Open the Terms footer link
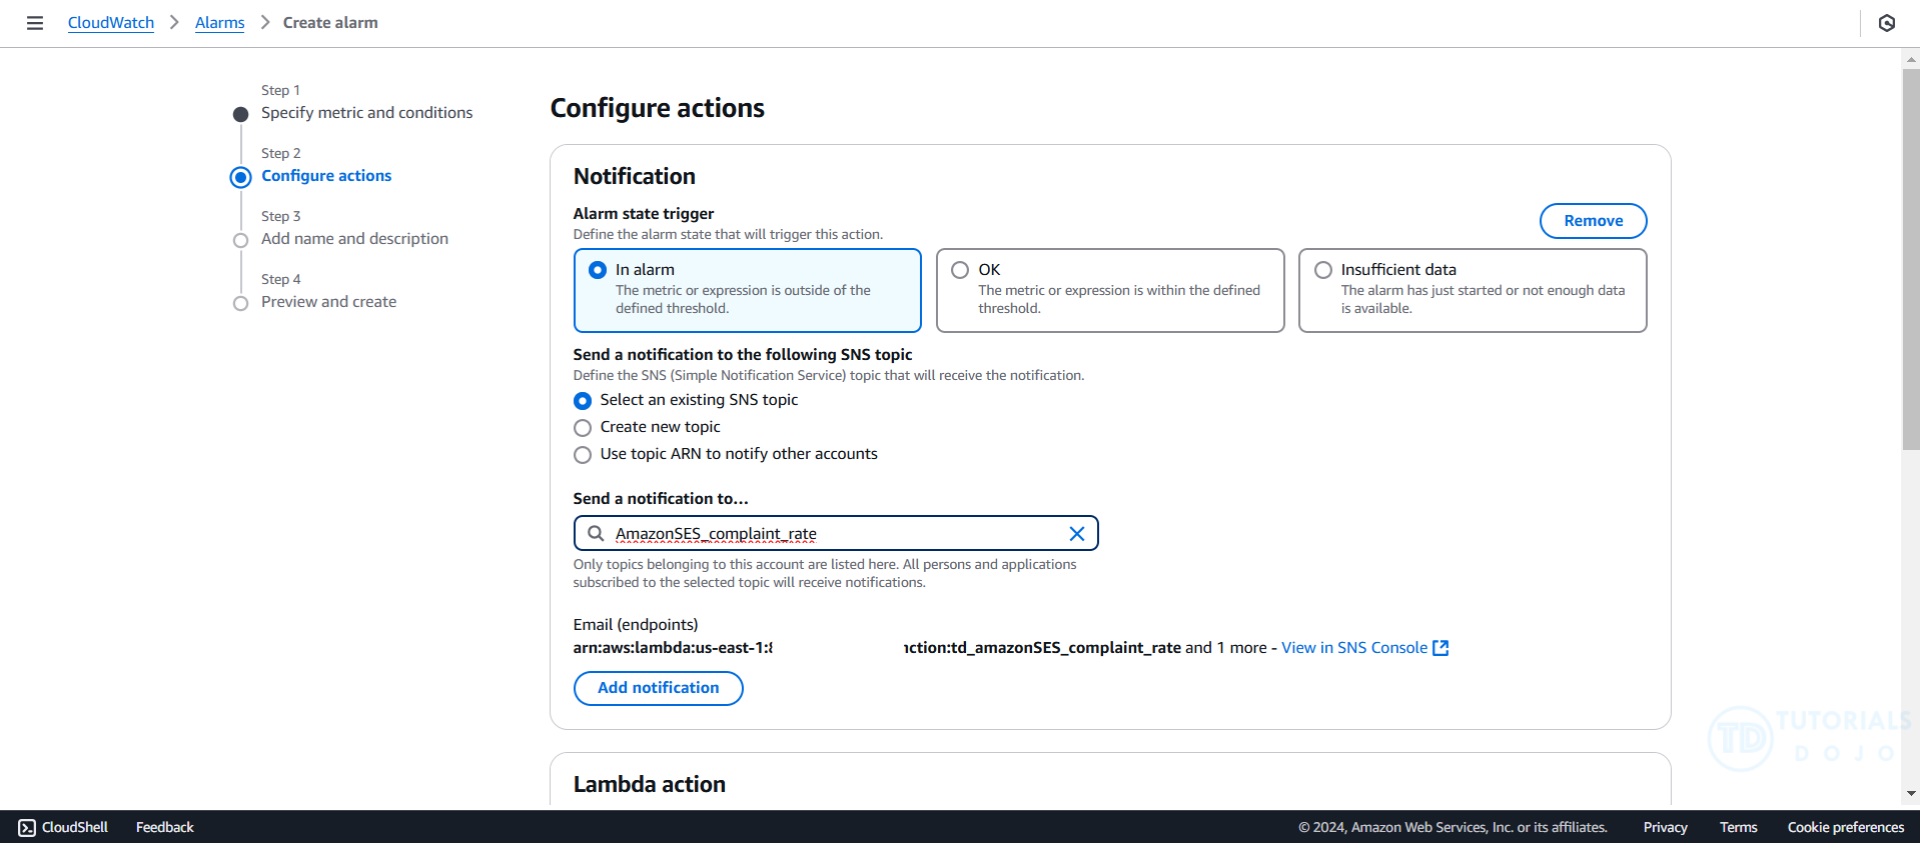The image size is (1920, 843). tap(1738, 827)
